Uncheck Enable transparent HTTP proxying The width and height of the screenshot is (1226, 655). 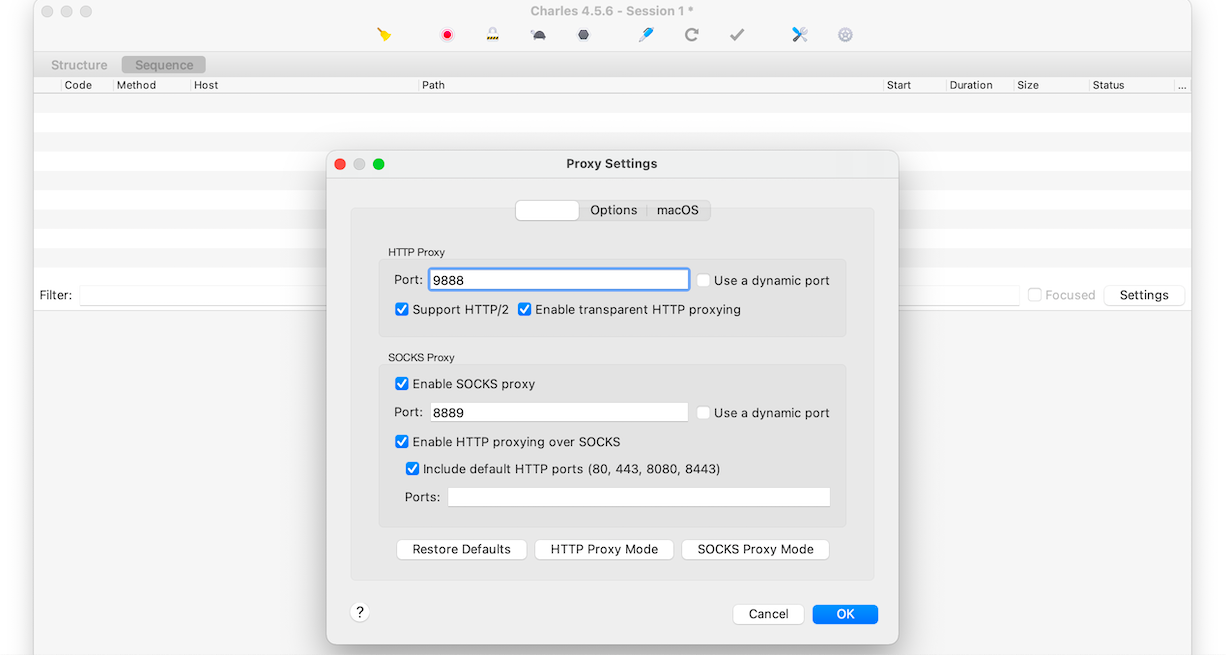click(525, 310)
